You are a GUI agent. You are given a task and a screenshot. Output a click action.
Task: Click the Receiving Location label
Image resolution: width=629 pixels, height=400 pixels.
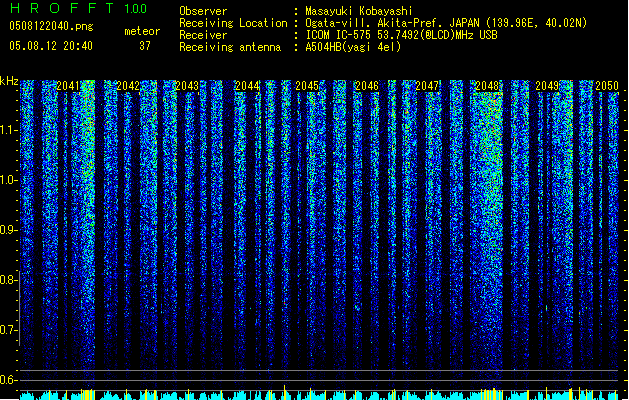pos(233,23)
